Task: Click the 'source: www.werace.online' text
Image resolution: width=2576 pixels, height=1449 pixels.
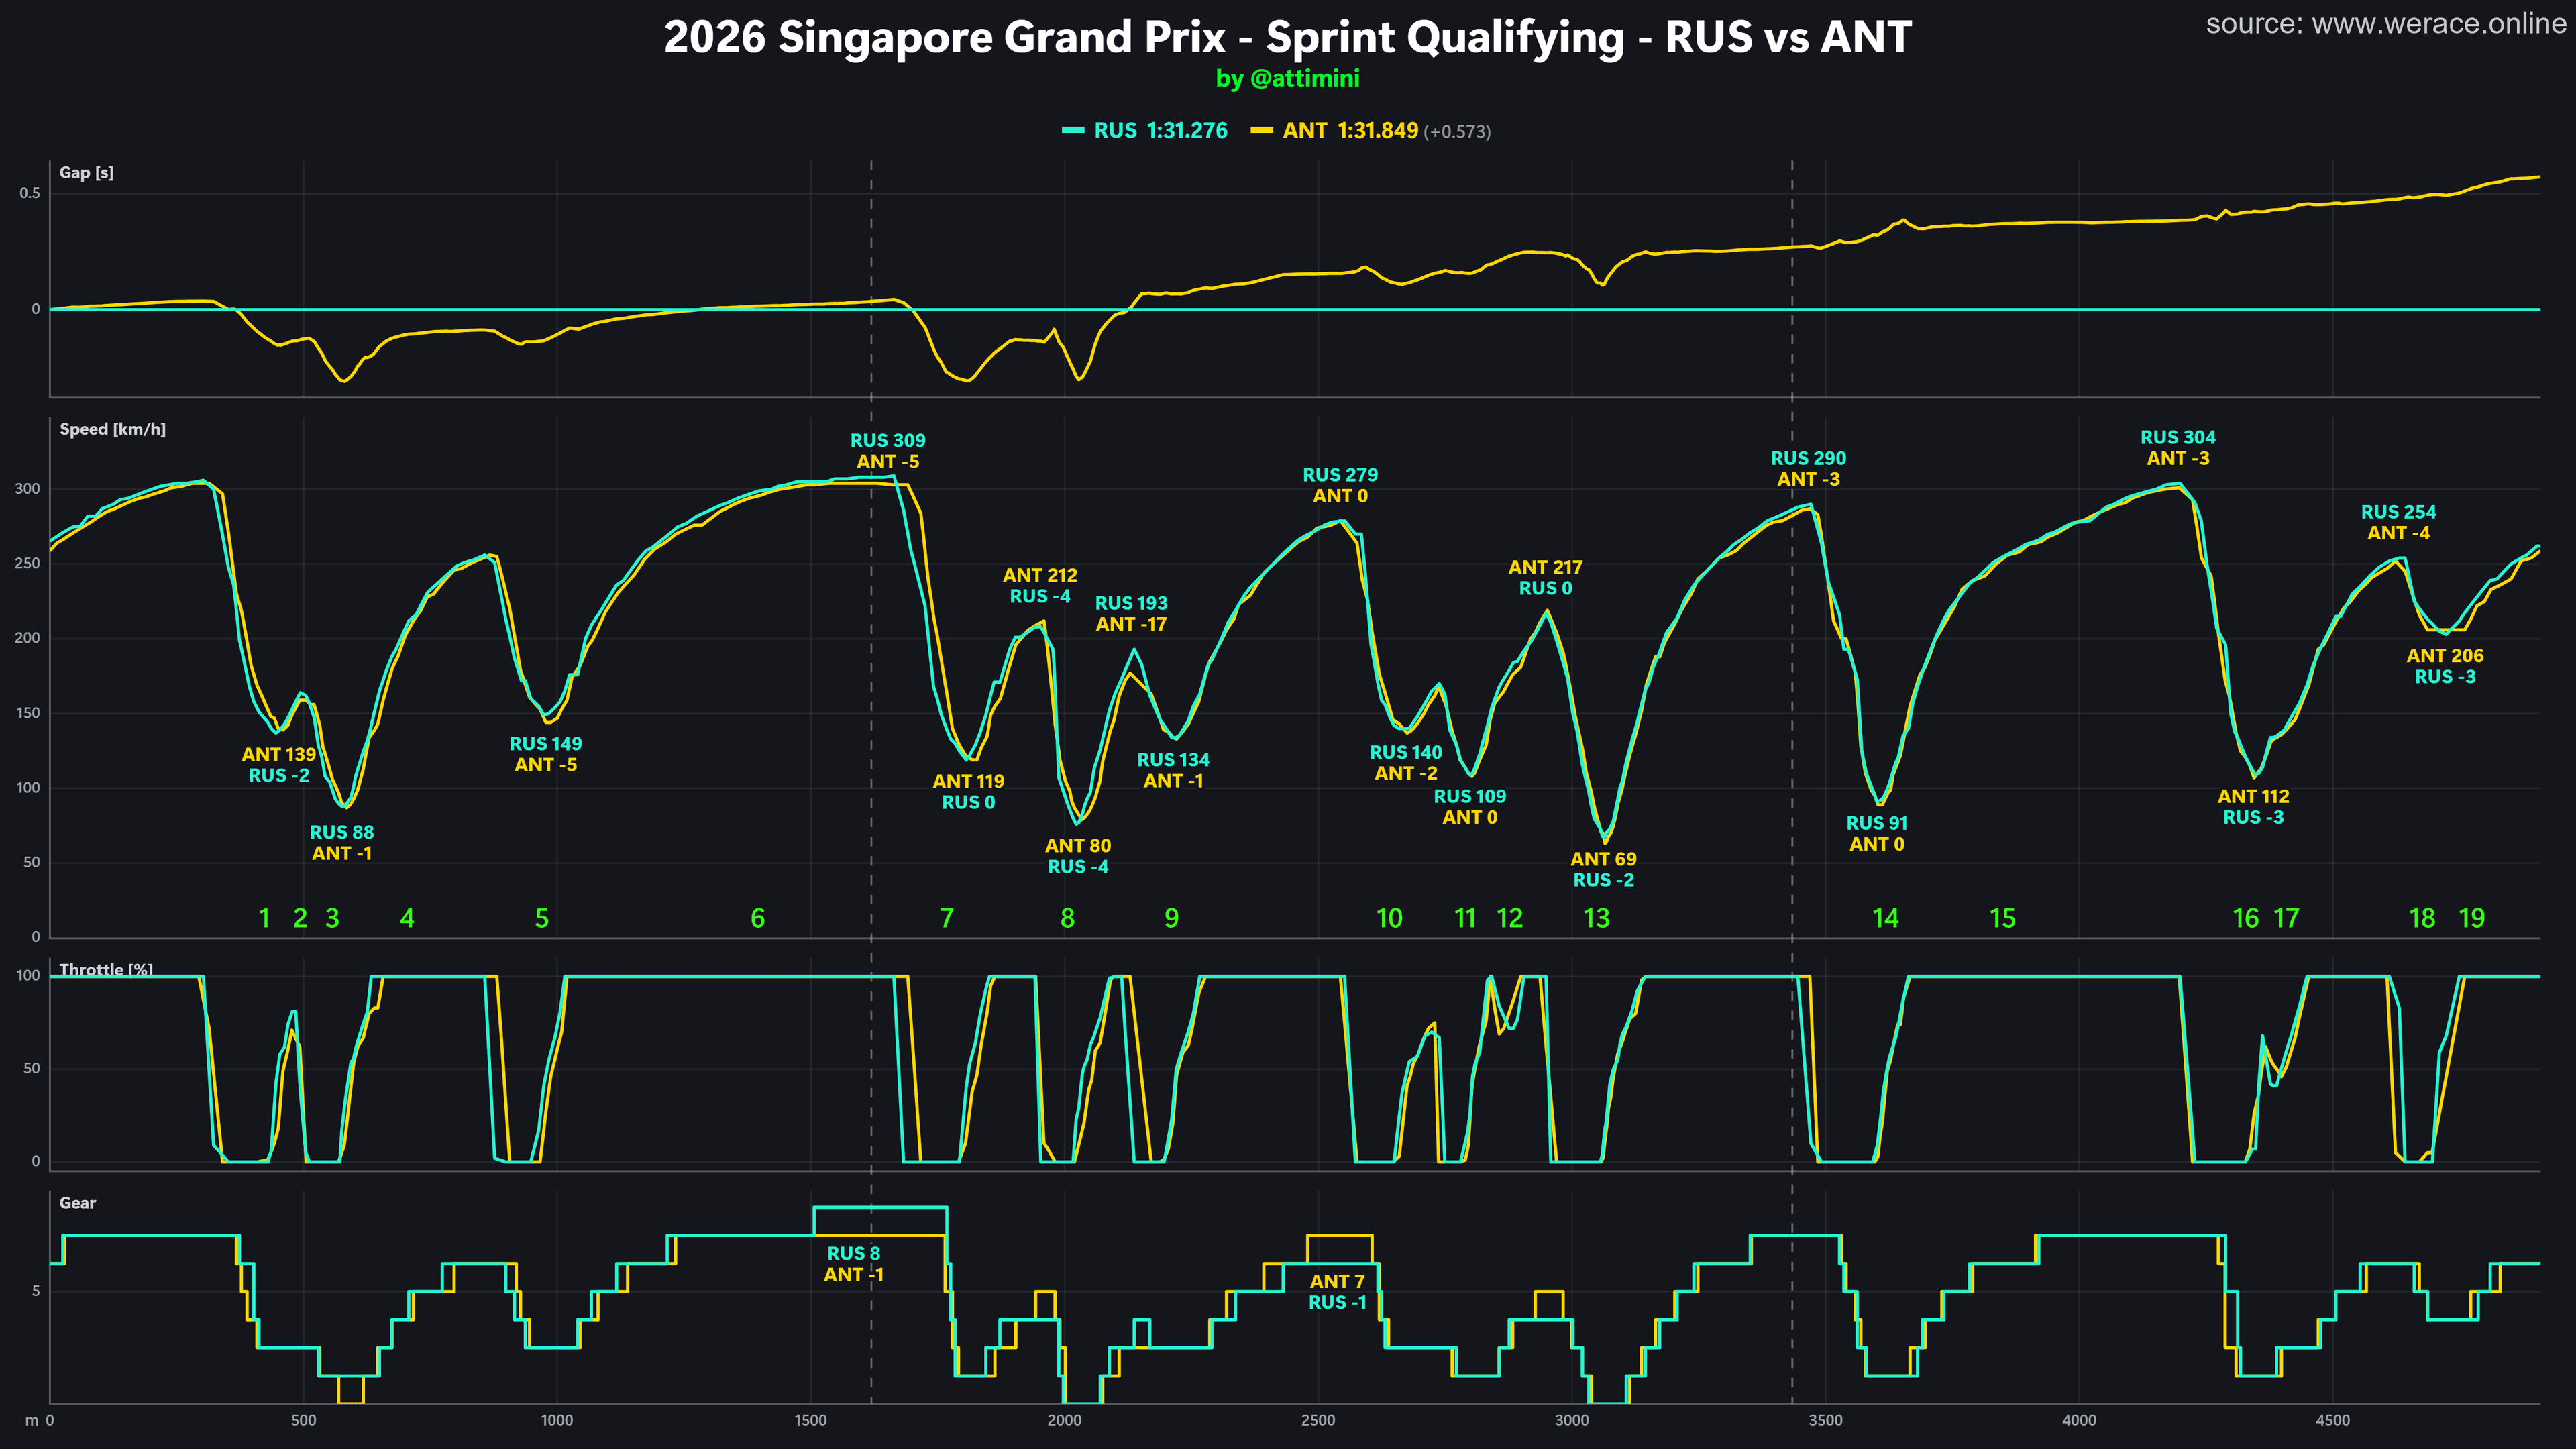Action: pyautogui.click(x=2385, y=24)
